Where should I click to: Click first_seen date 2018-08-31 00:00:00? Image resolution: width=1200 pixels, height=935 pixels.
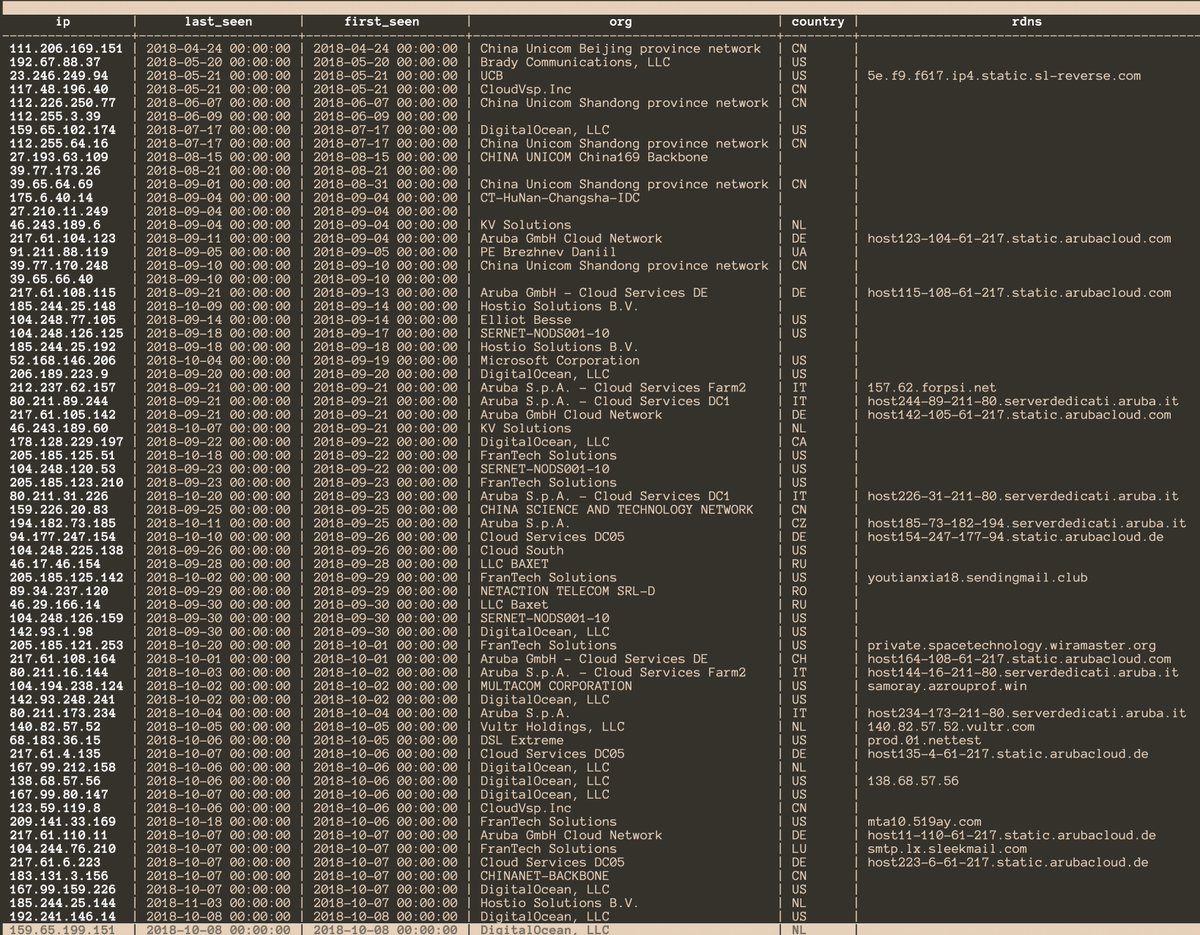tap(386, 184)
